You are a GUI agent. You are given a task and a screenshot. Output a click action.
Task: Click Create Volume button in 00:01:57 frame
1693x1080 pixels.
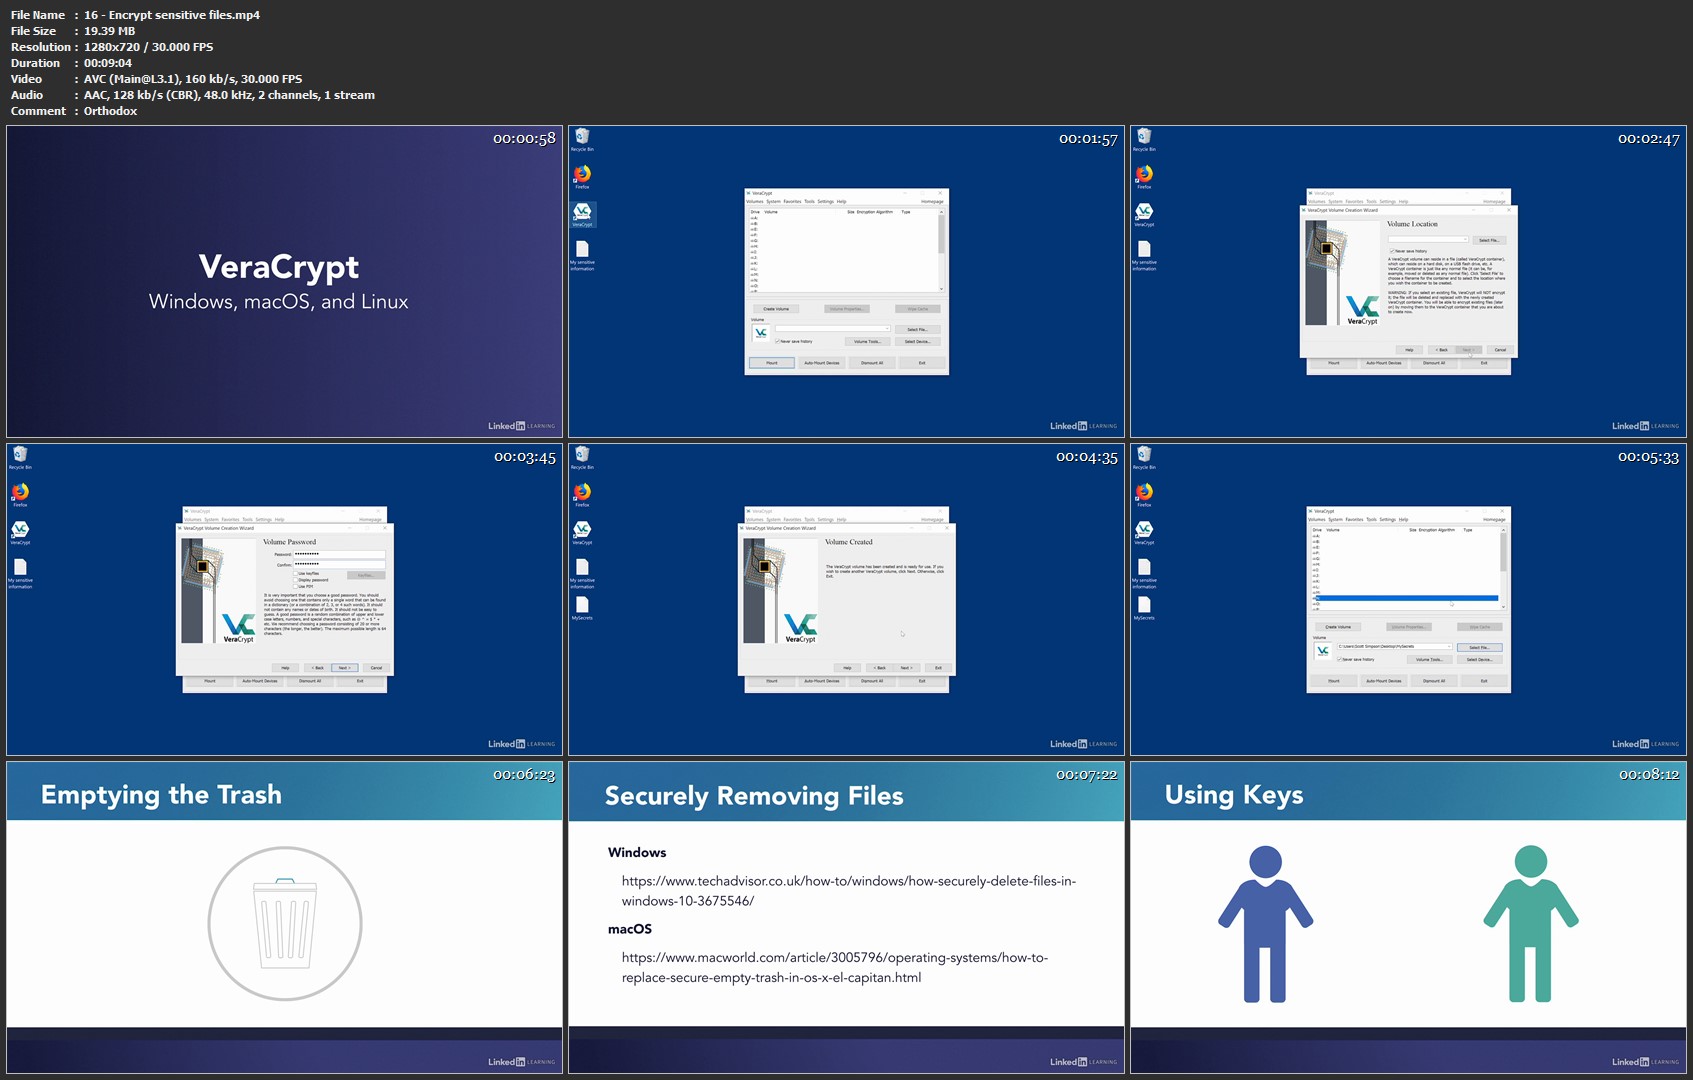click(776, 309)
